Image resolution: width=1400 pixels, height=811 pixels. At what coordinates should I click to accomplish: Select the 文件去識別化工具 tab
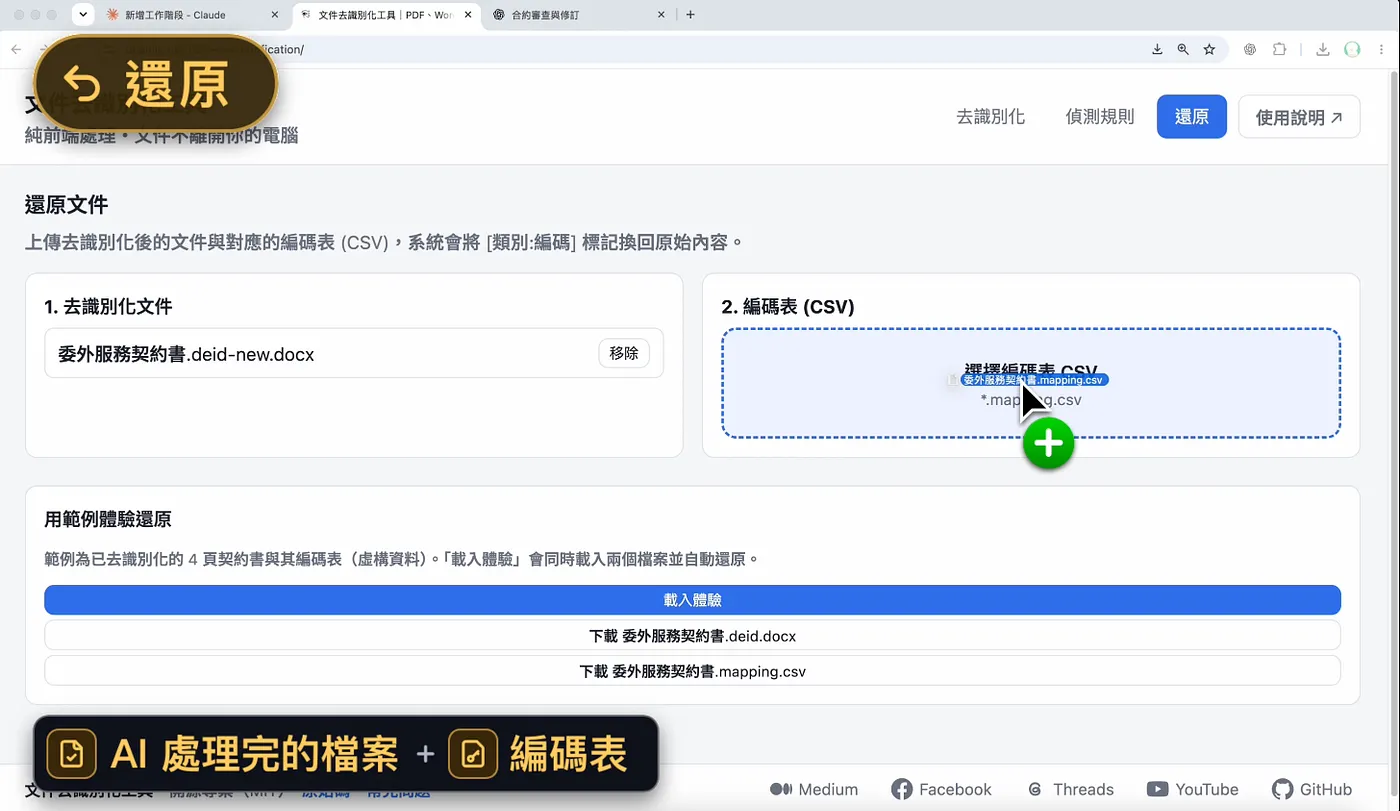(386, 15)
